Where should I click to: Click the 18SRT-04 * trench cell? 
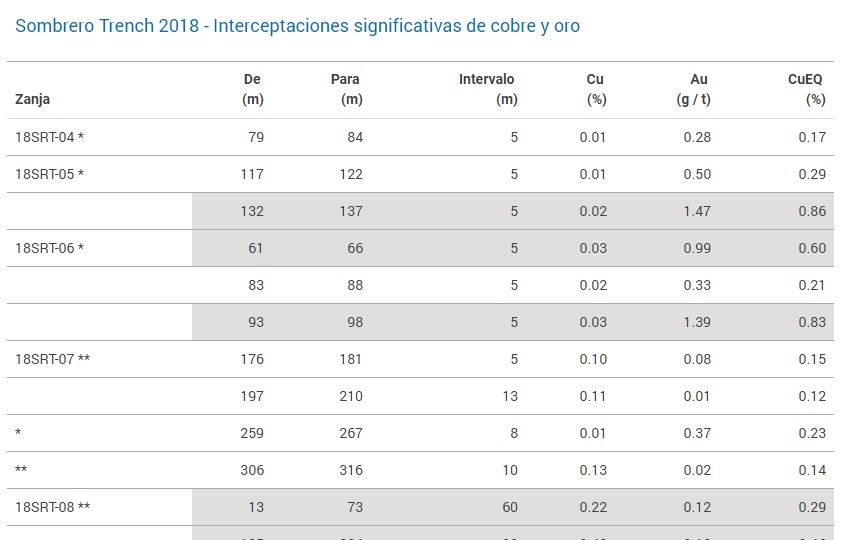(x=49, y=137)
